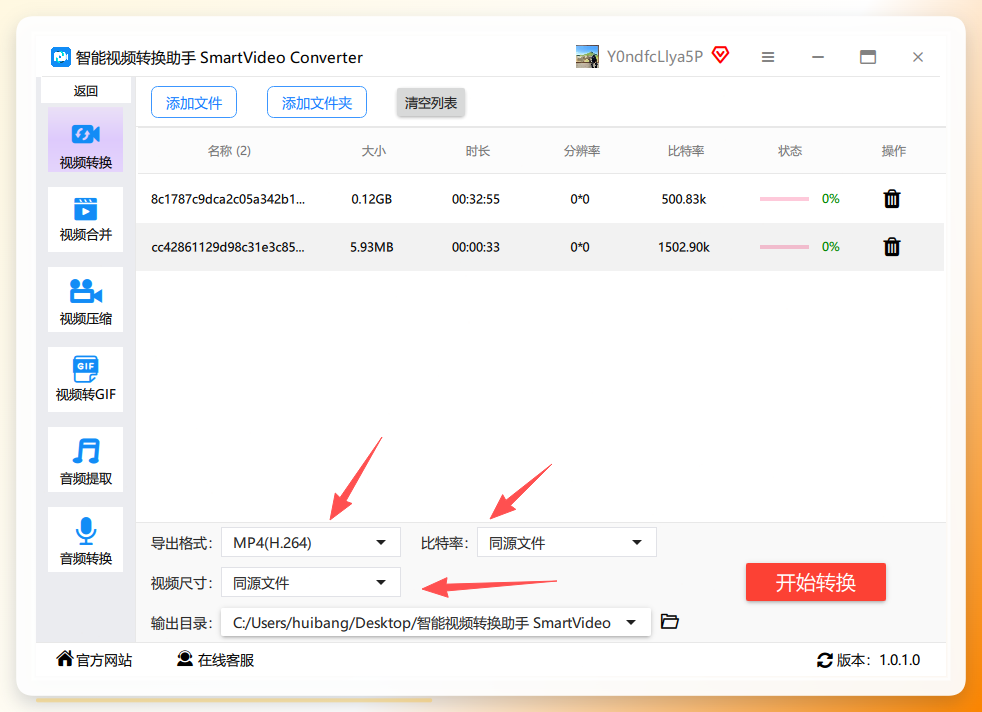Contact 在线客服 online support
This screenshot has height=712, width=982.
[215, 660]
